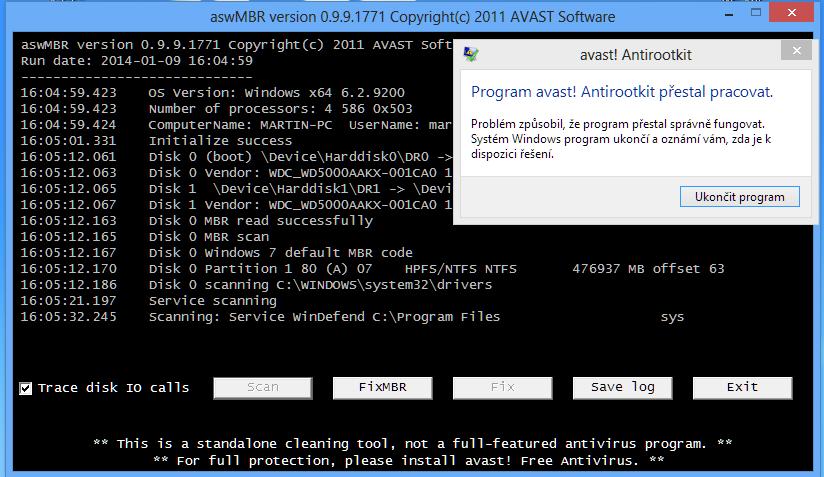Click the avast! Antirootkit dialog title
This screenshot has height=477, width=824.
tap(635, 55)
